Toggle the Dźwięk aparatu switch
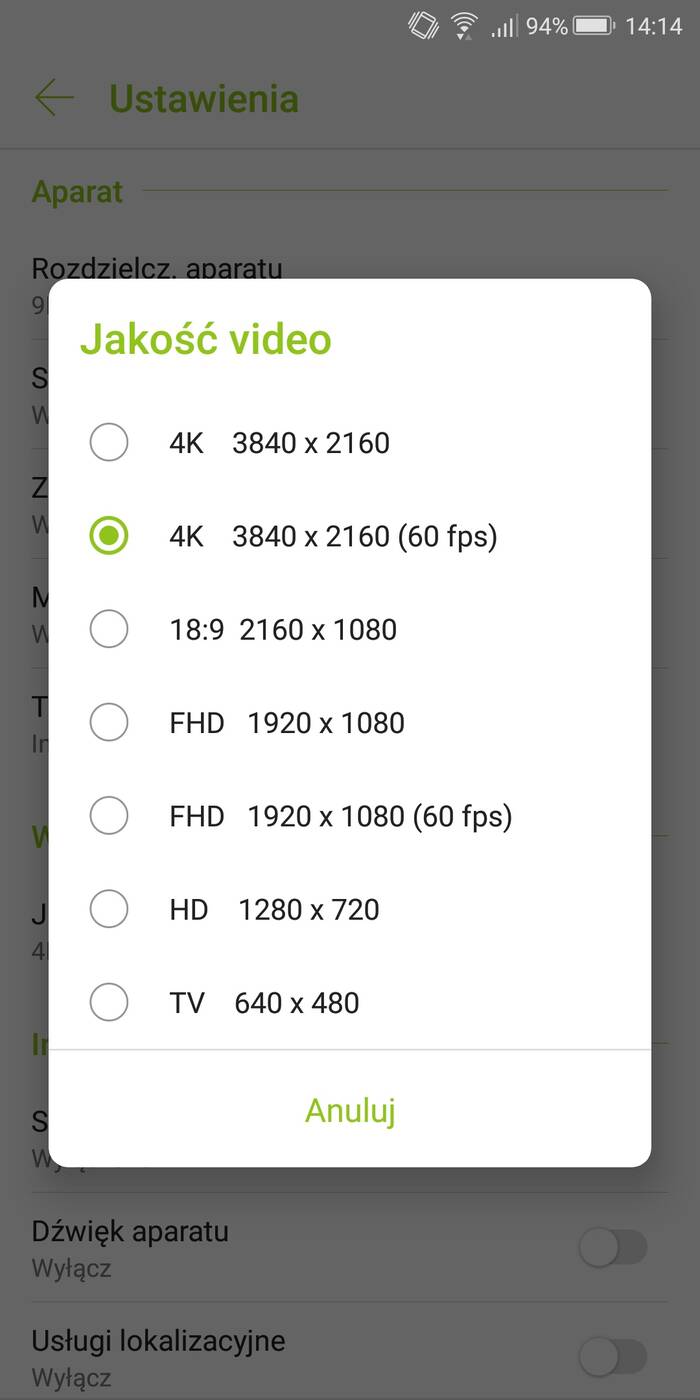The image size is (700, 1400). pos(614,1247)
